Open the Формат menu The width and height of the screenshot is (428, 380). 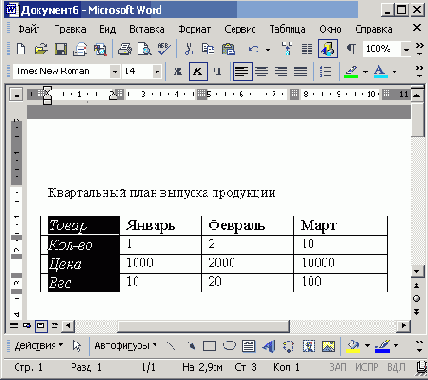[195, 29]
